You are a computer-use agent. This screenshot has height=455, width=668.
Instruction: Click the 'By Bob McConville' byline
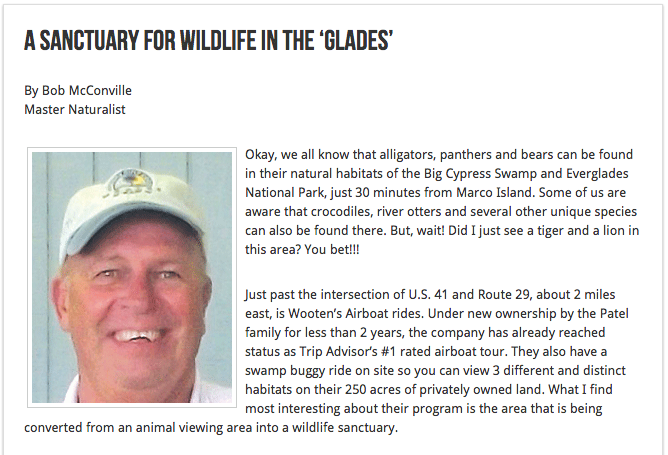[x=78, y=90]
